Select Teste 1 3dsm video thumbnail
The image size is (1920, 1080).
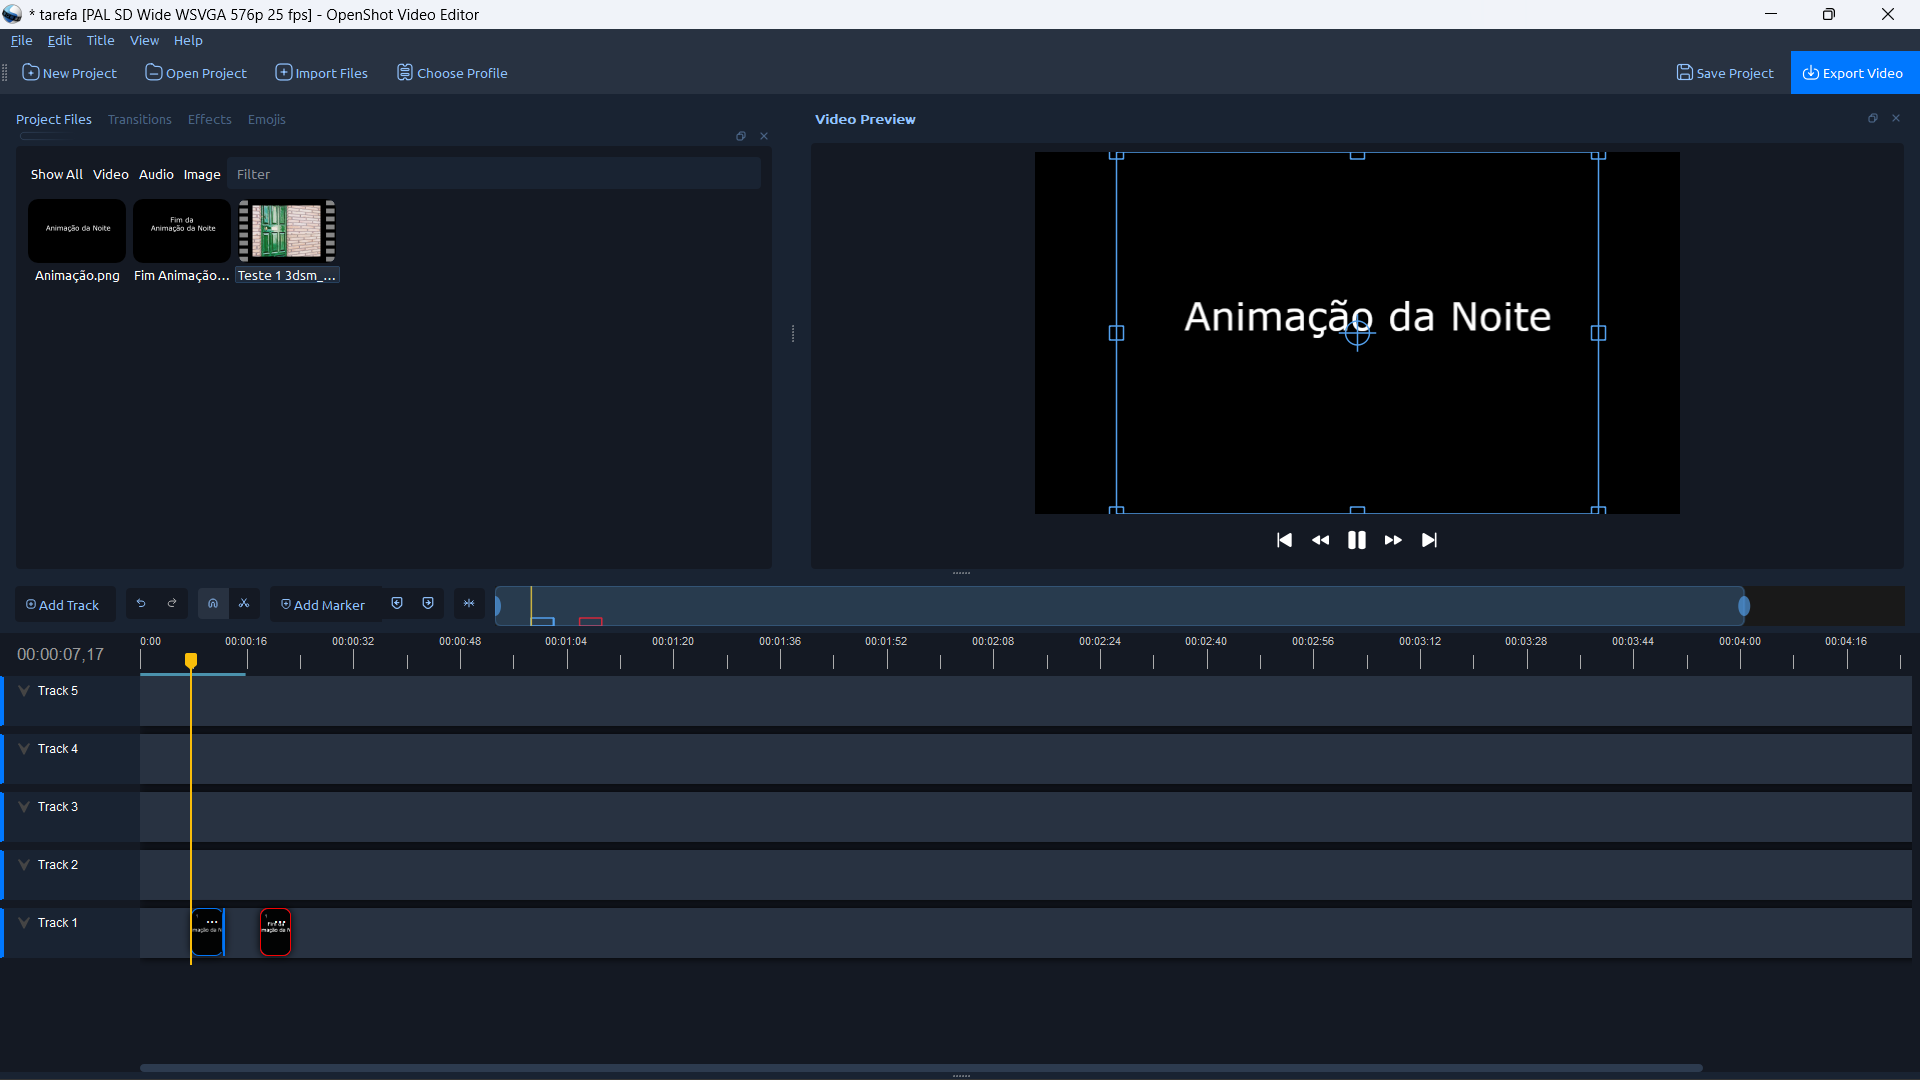[x=287, y=231]
